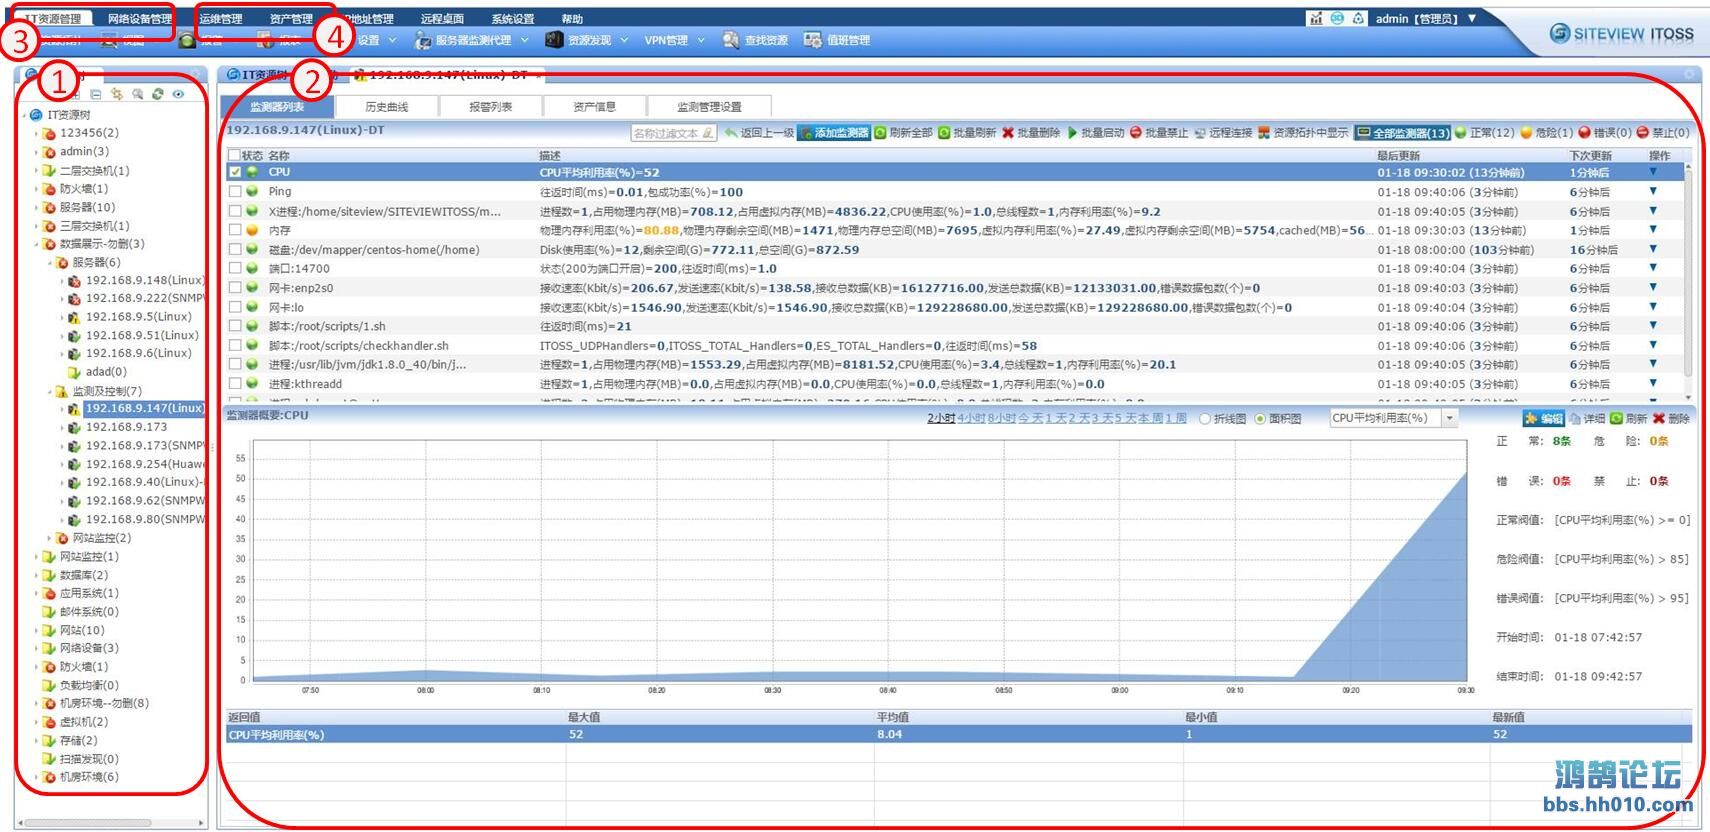Click the 批量刷新 batch refresh button
Image resolution: width=1710 pixels, height=832 pixels.
pyautogui.click(x=967, y=132)
